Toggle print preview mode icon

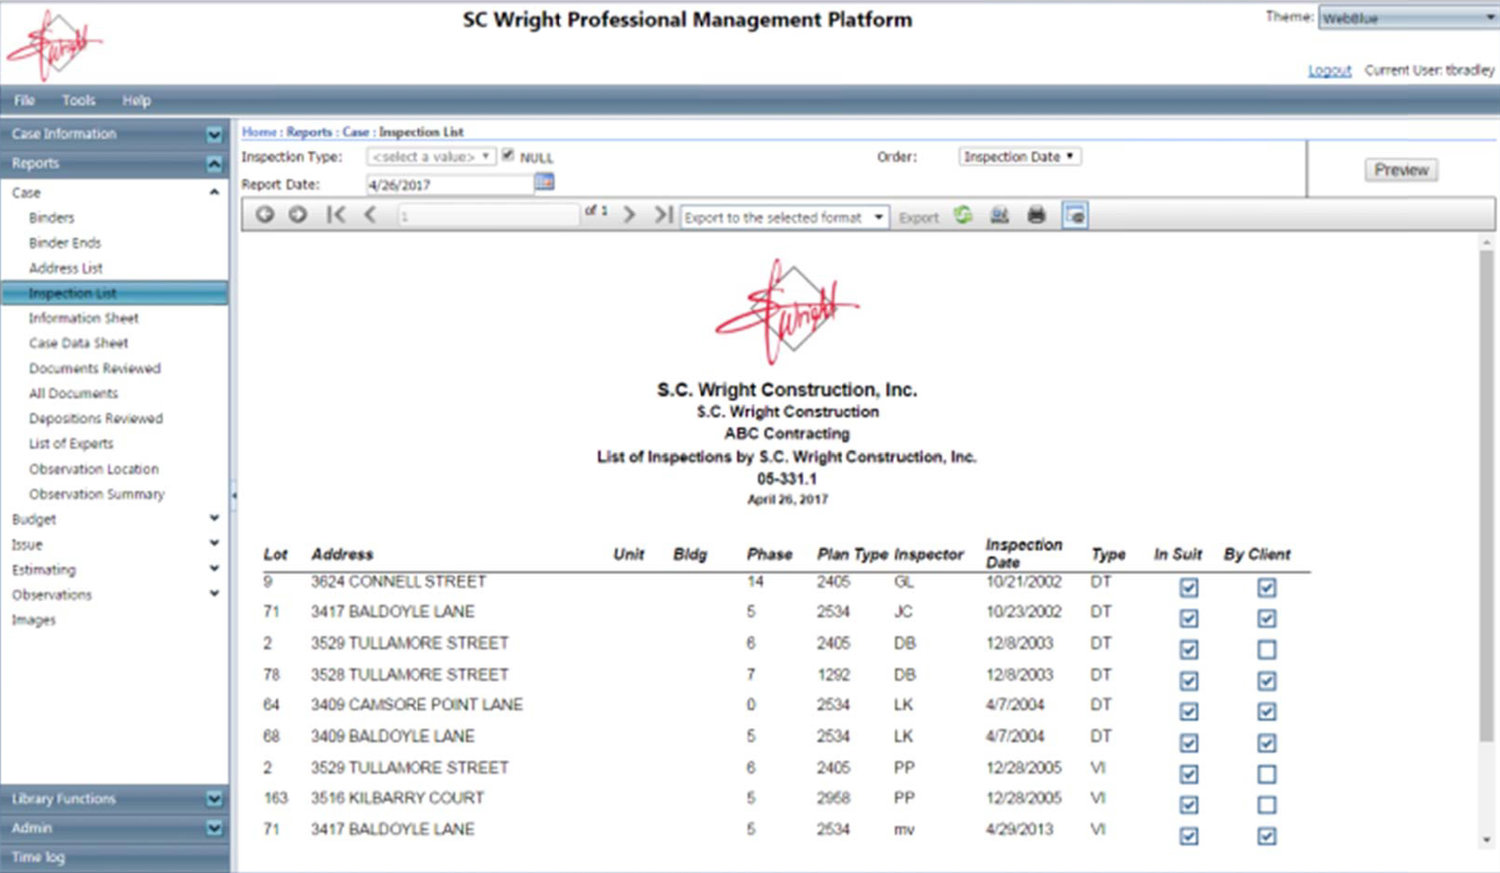coord(1075,215)
